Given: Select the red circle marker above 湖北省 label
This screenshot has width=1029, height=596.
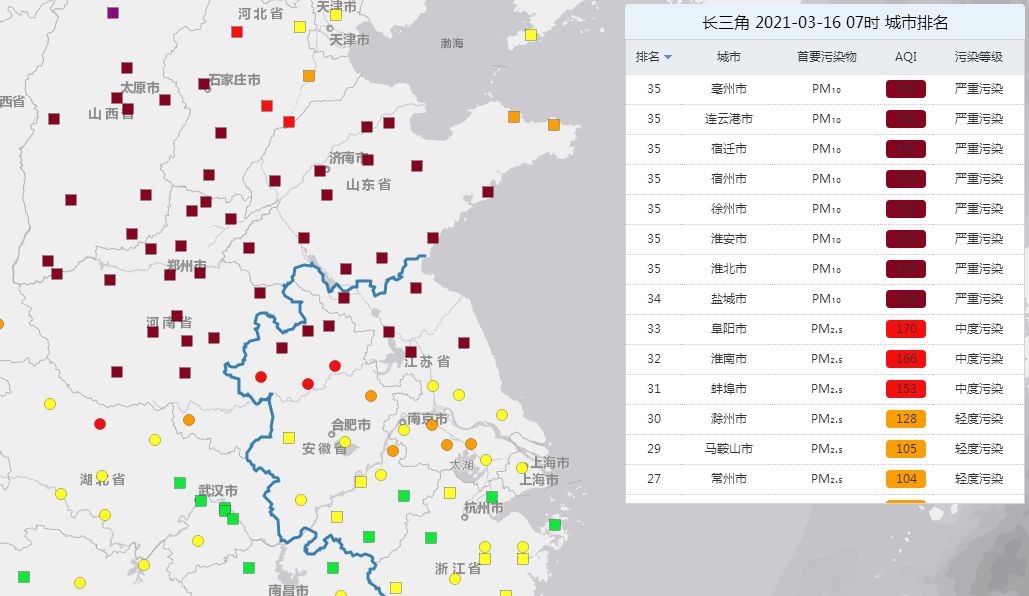Looking at the screenshot, I should pyautogui.click(x=100, y=424).
